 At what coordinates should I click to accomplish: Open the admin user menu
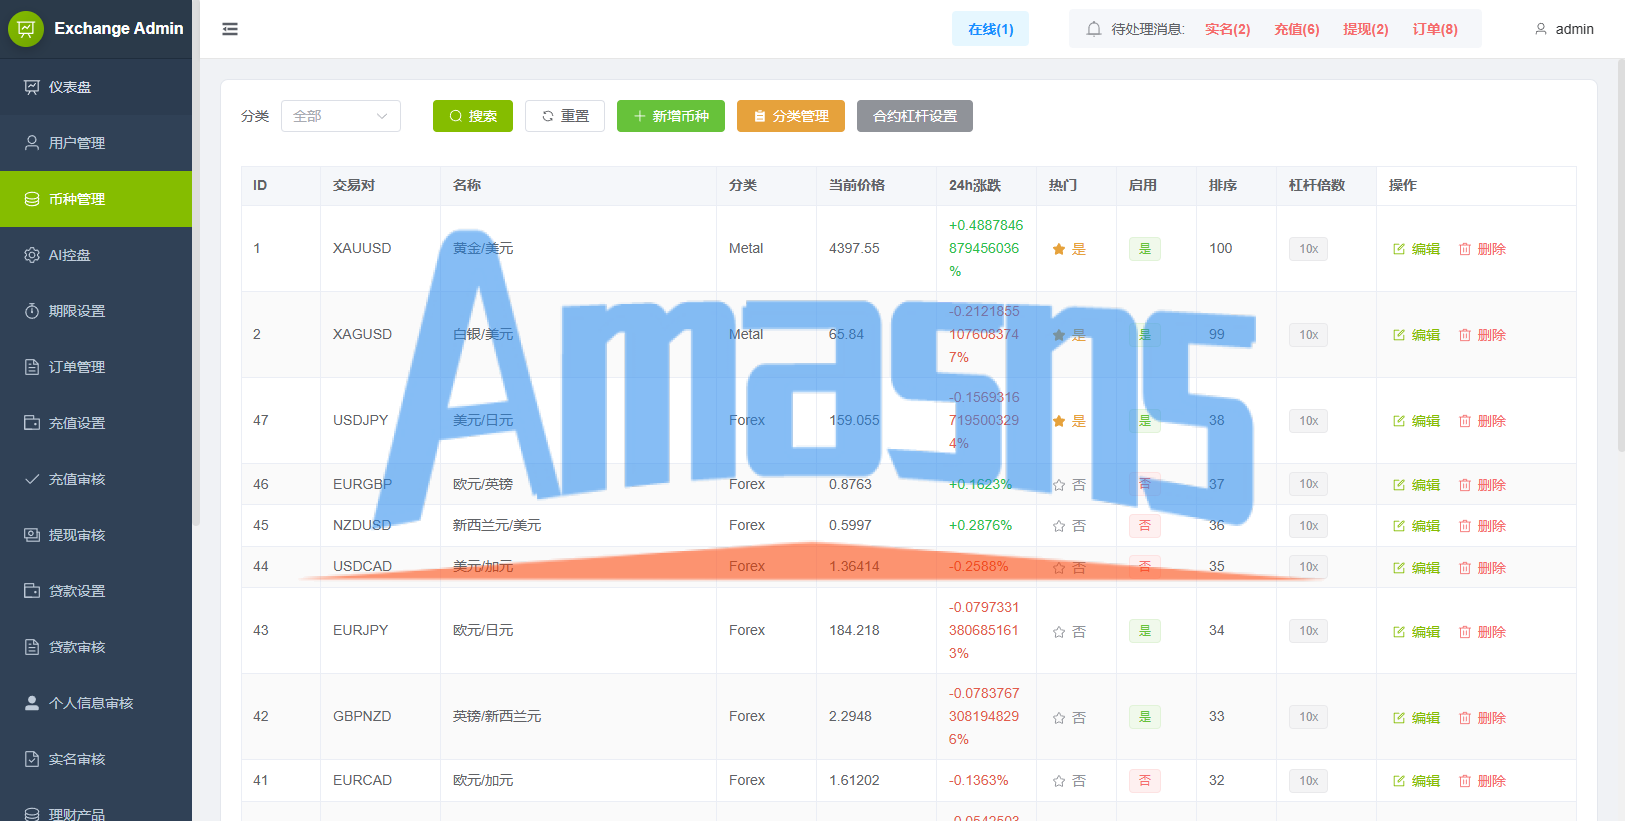click(x=1564, y=29)
